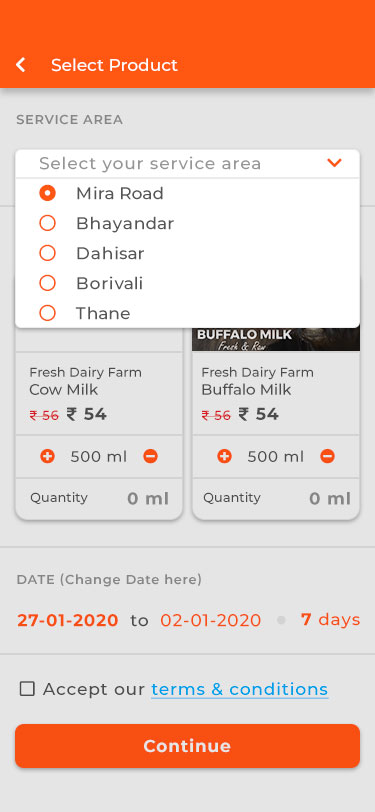Decrease Buffalo Milk quantity with minus icon
The height and width of the screenshot is (812, 375).
[327, 456]
